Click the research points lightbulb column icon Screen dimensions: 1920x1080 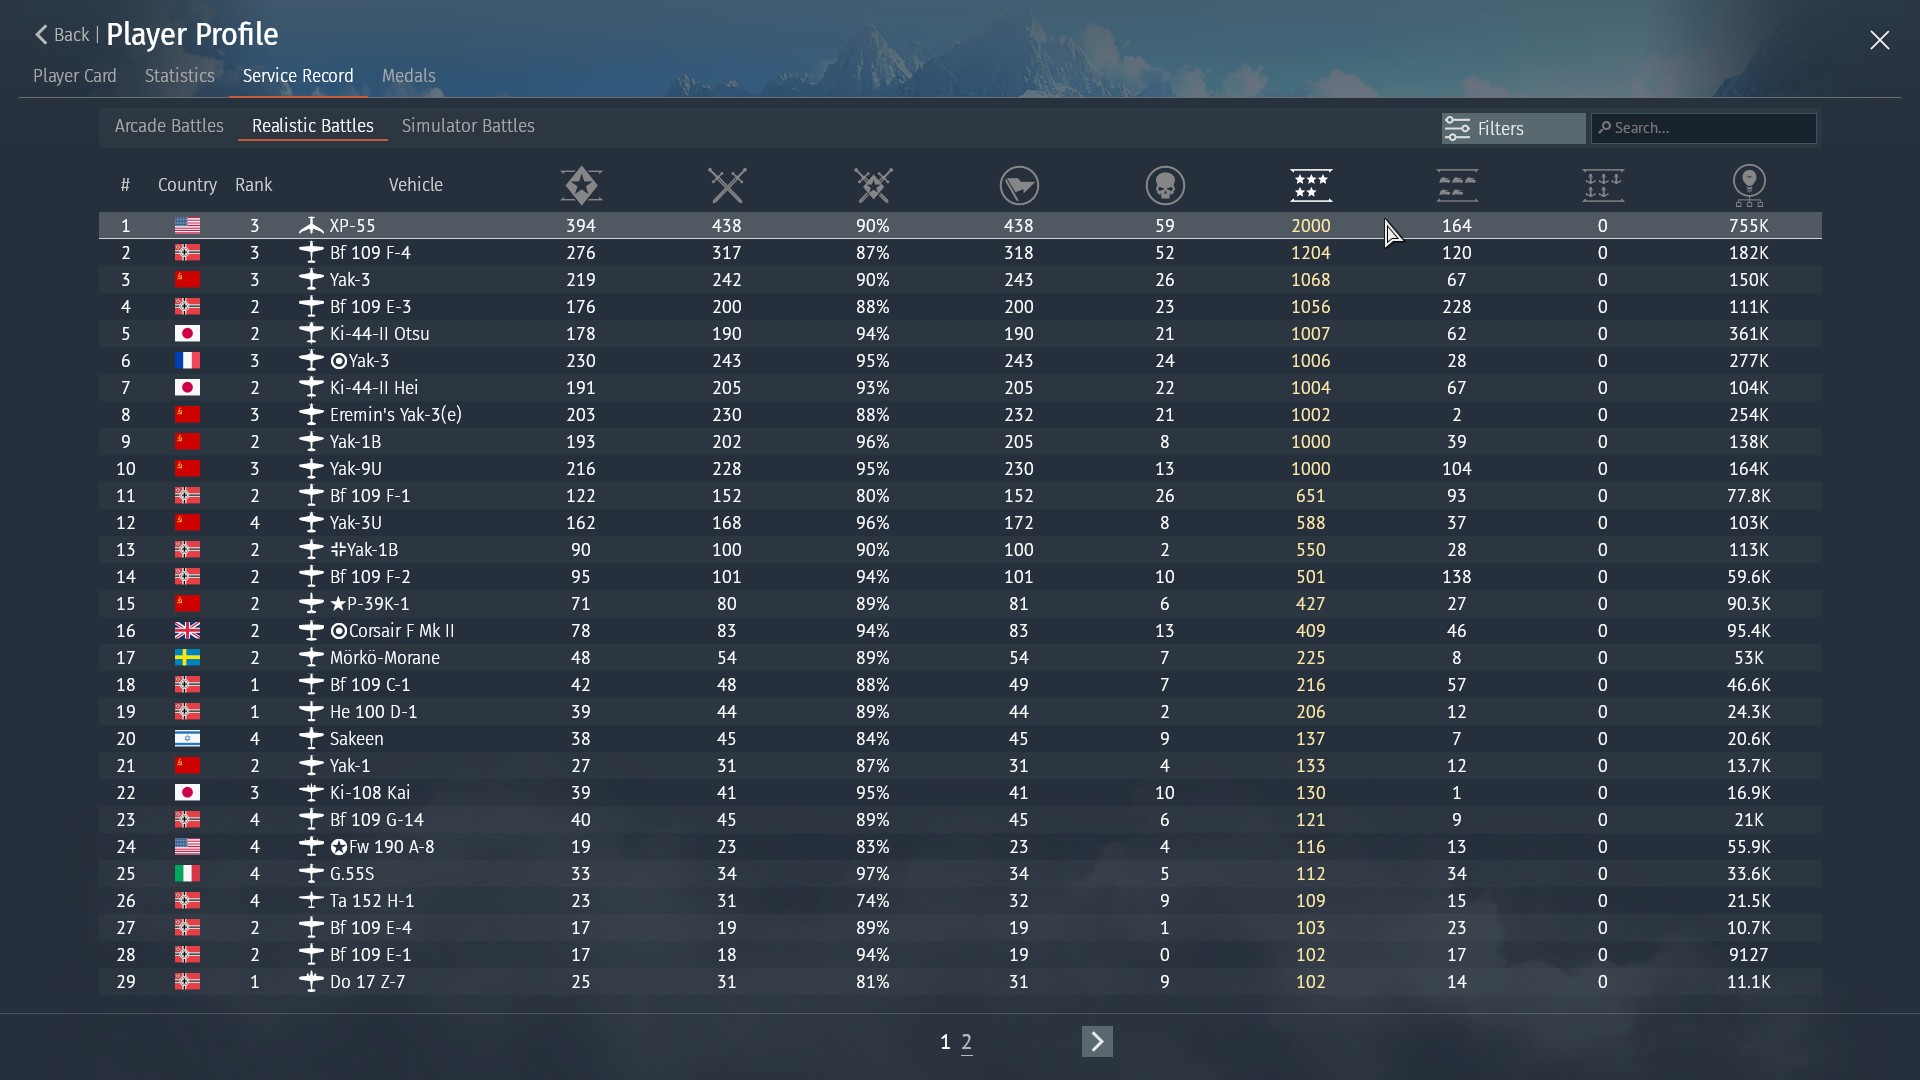tap(1749, 185)
